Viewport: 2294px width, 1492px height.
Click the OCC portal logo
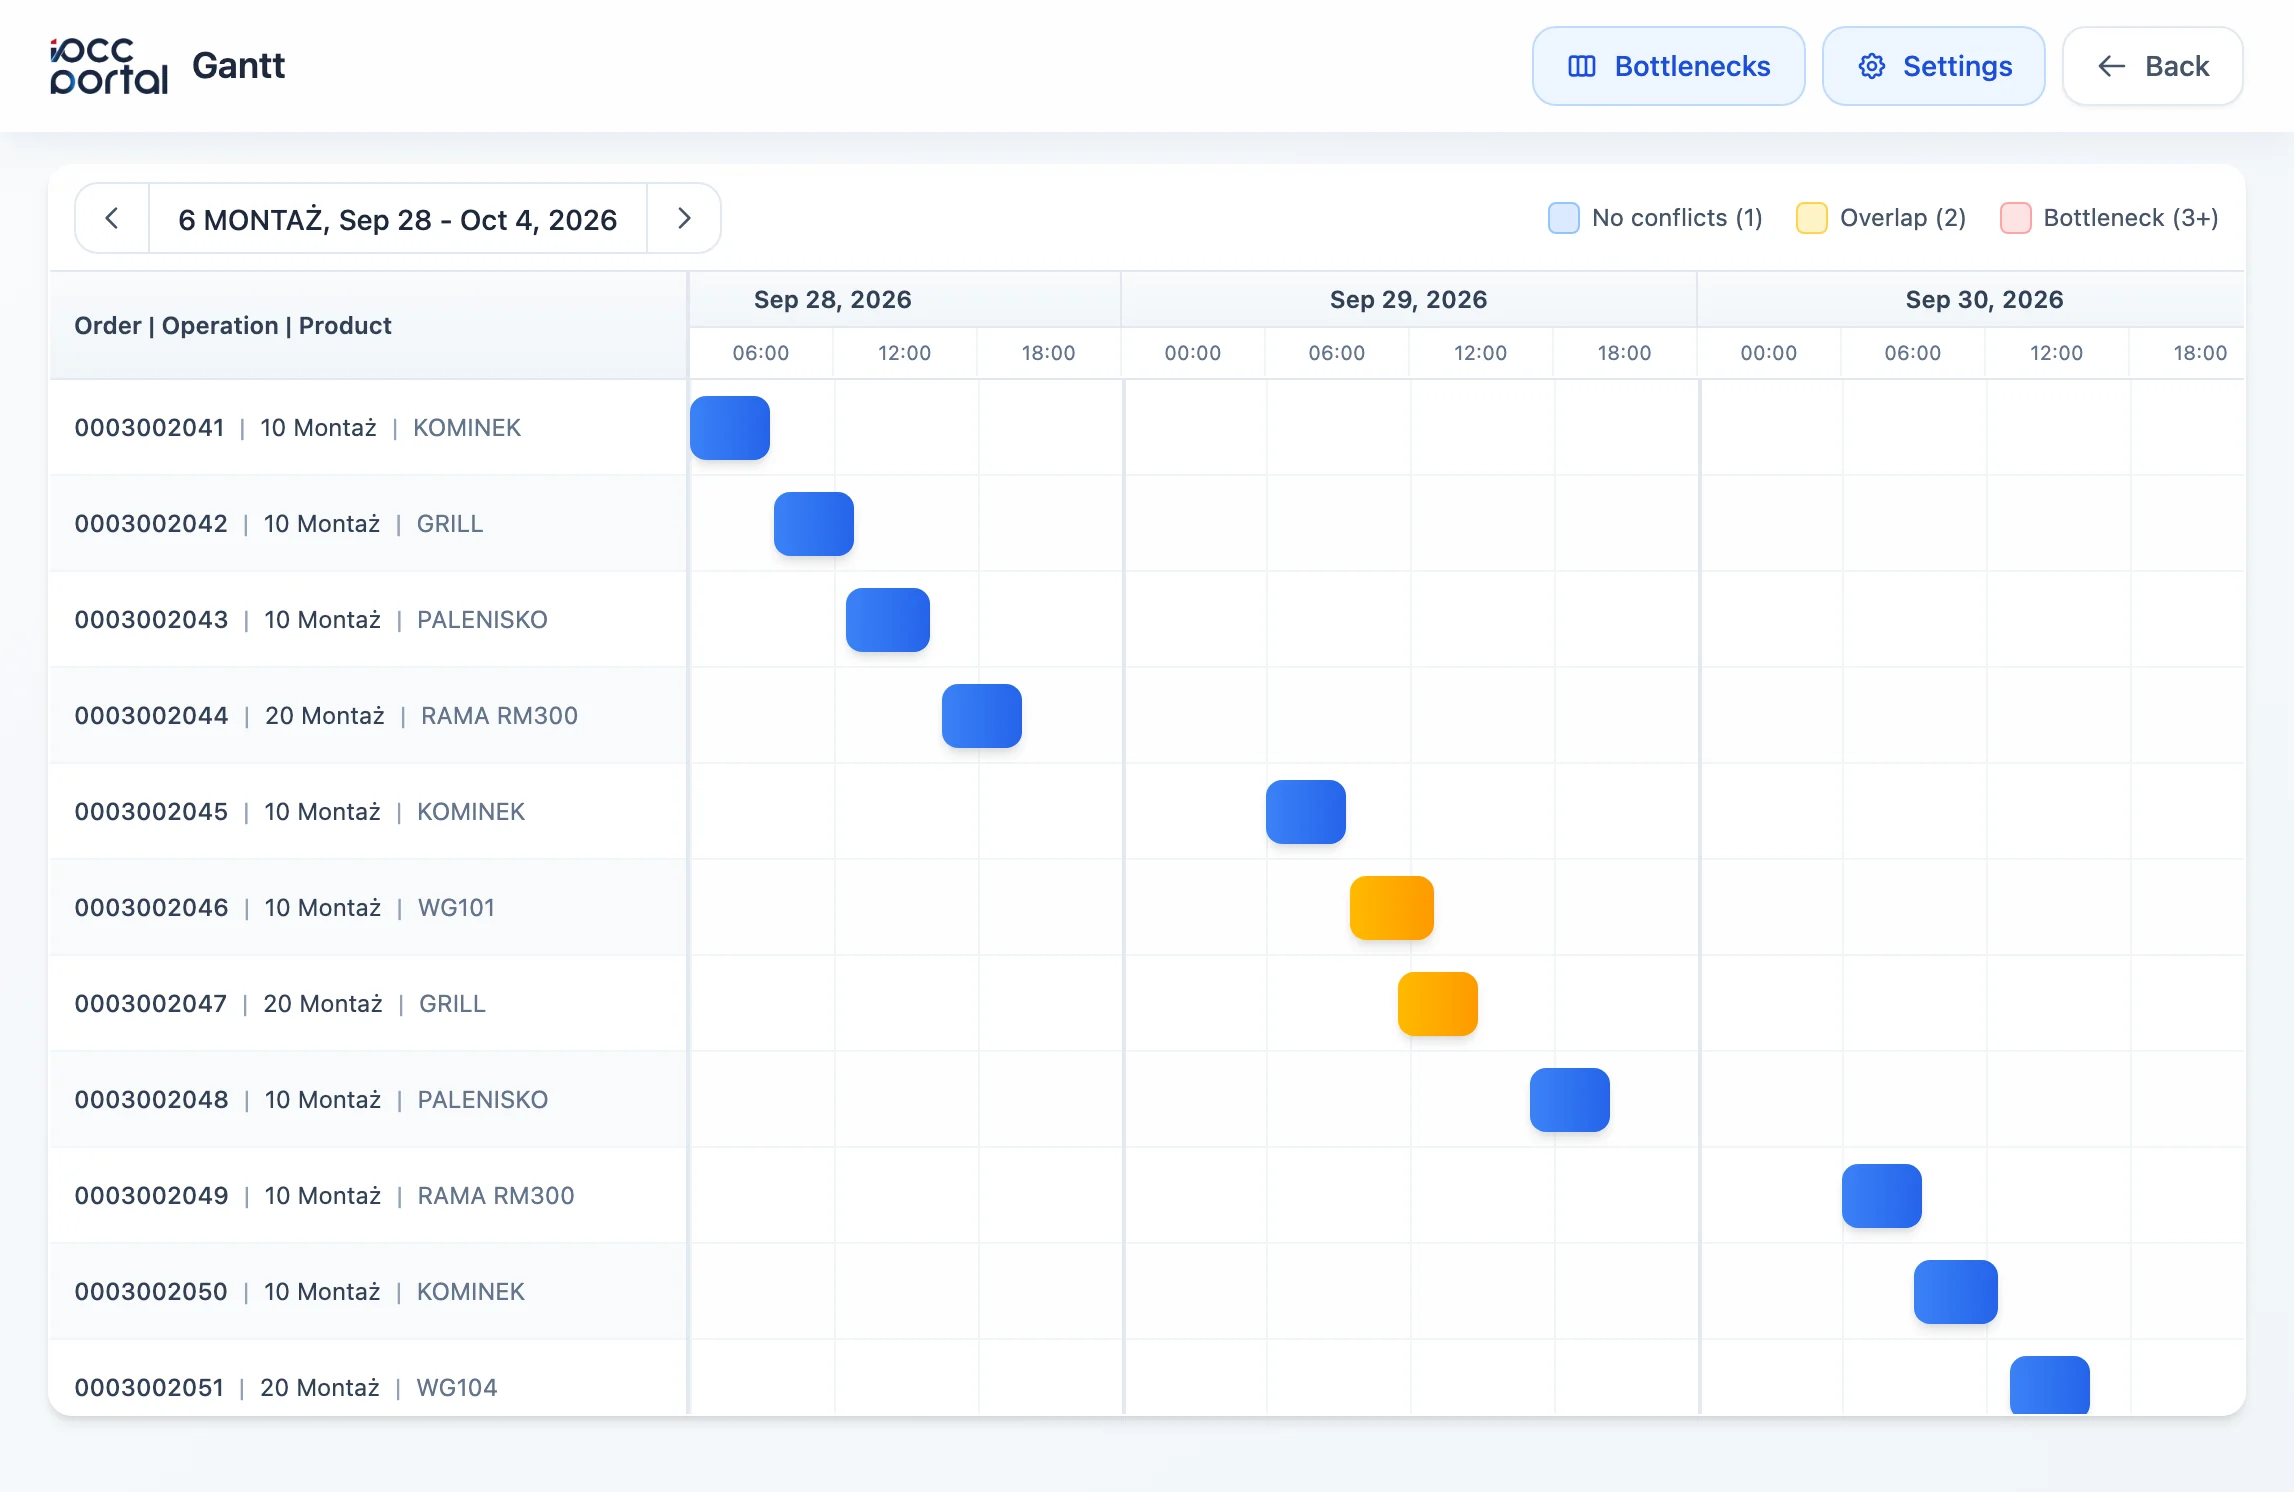coord(109,66)
